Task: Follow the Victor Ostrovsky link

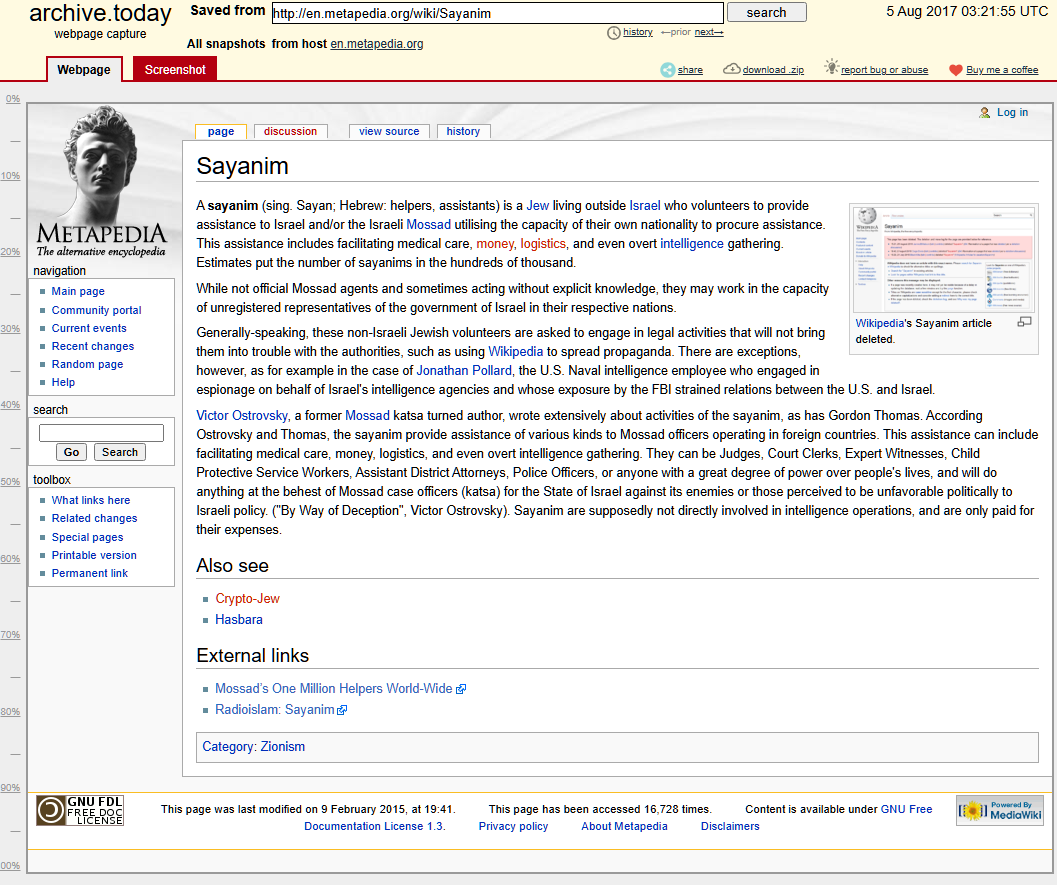Action: click(242, 415)
